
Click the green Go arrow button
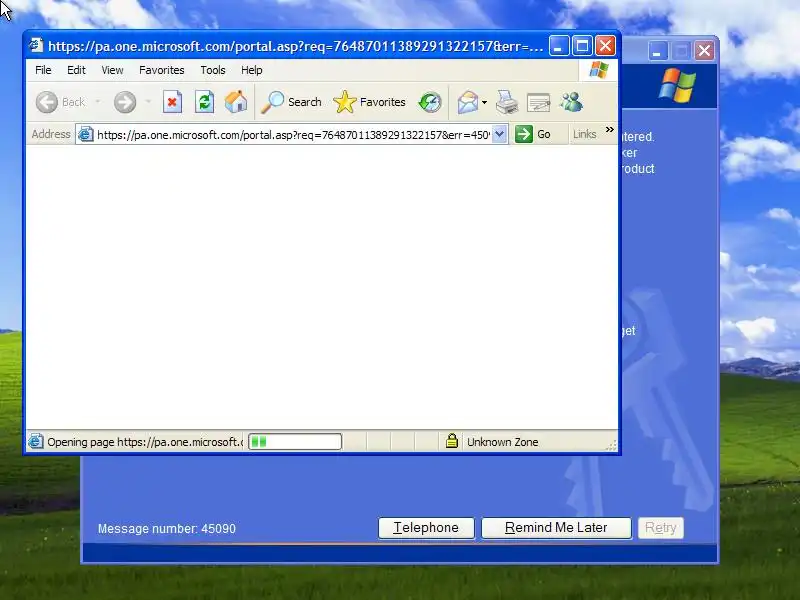tap(523, 134)
